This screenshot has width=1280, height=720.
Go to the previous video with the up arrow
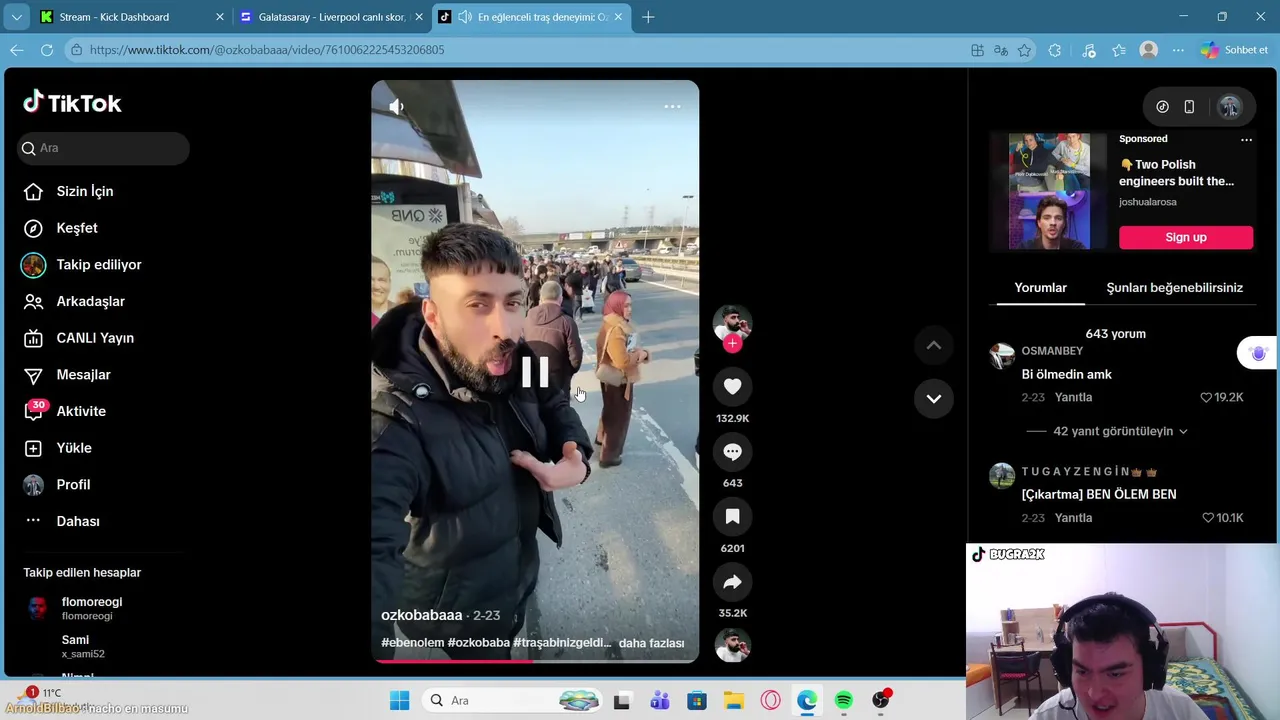(x=933, y=345)
